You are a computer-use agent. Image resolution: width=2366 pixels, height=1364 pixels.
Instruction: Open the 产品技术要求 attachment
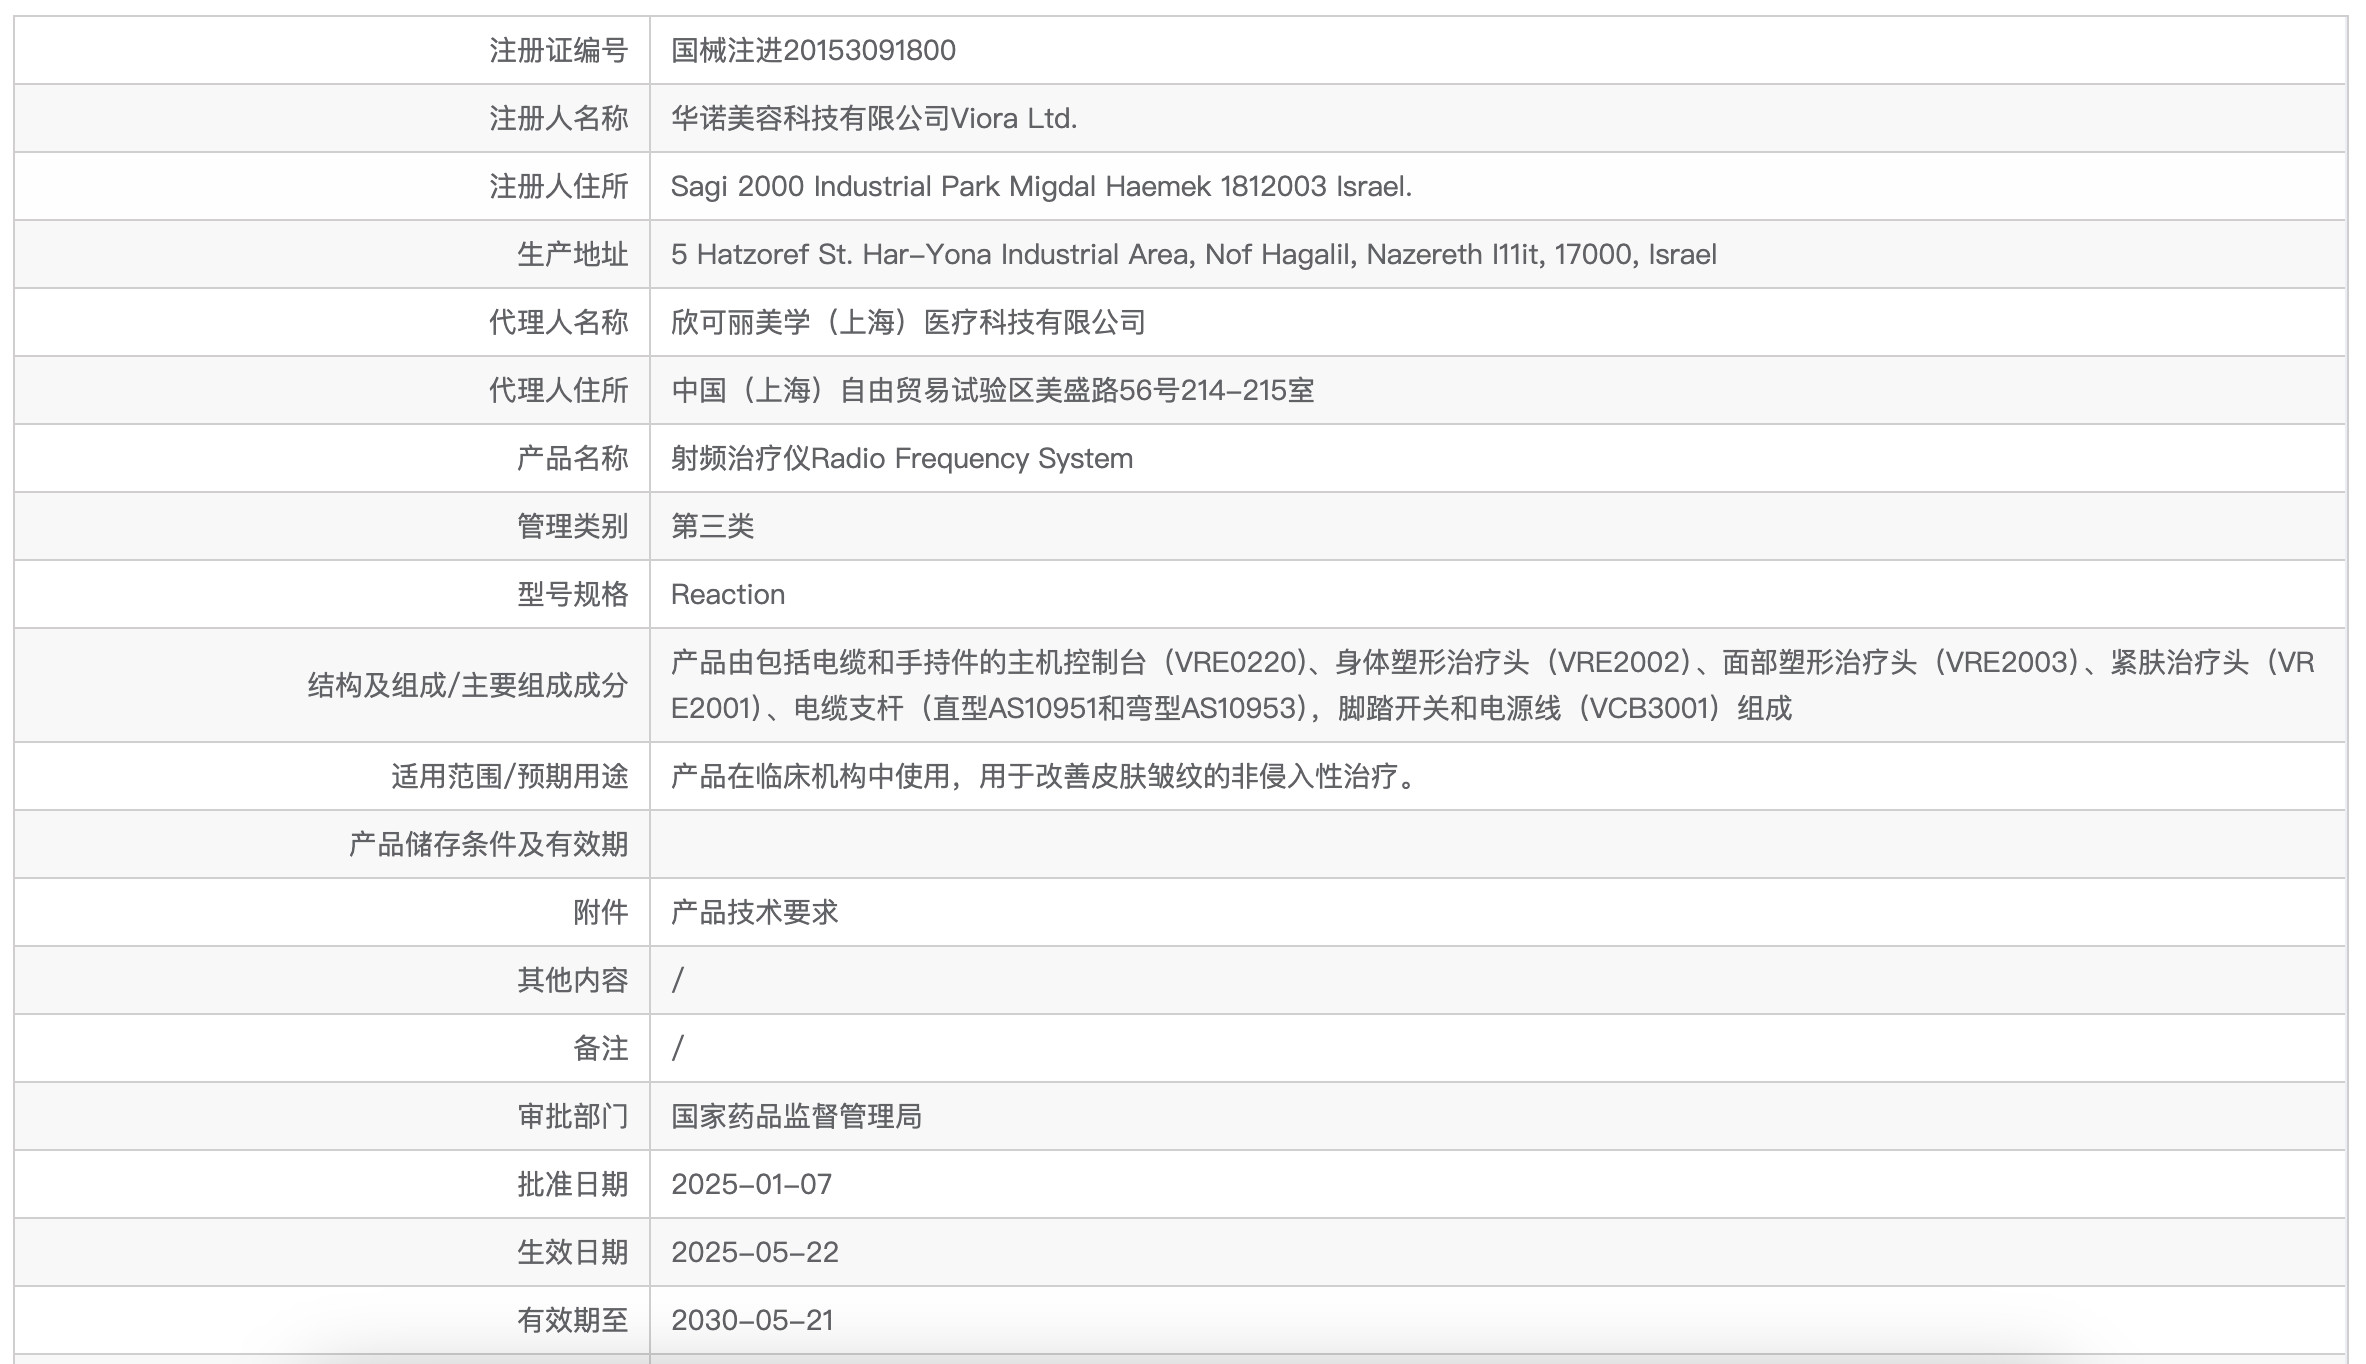(754, 912)
